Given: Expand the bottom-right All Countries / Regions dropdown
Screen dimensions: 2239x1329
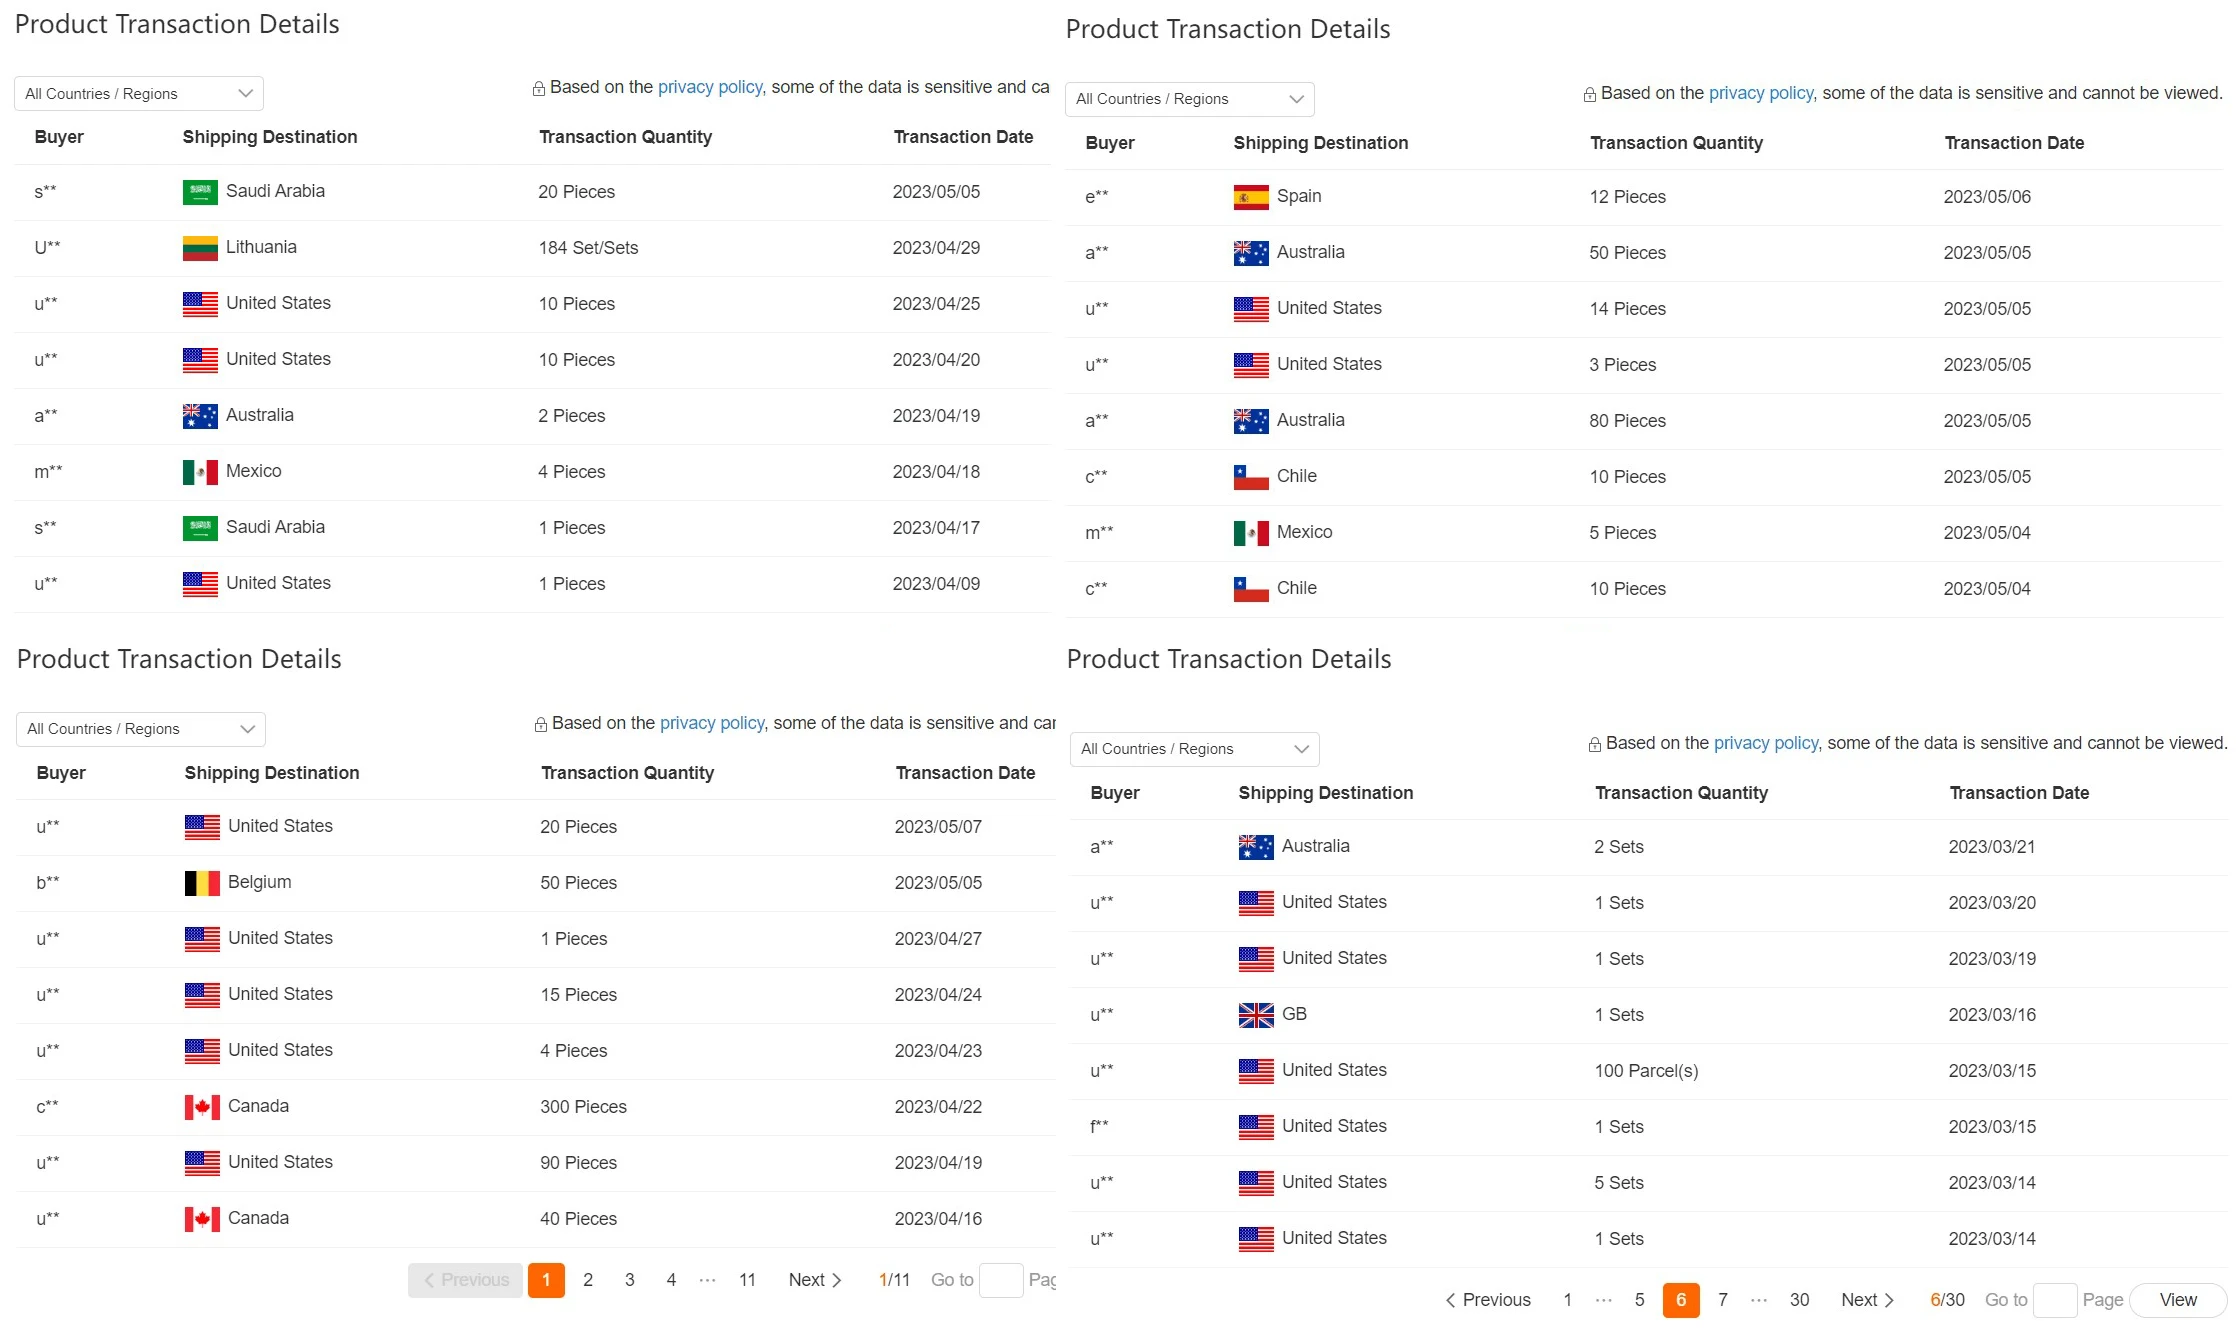Looking at the screenshot, I should click(x=1195, y=749).
